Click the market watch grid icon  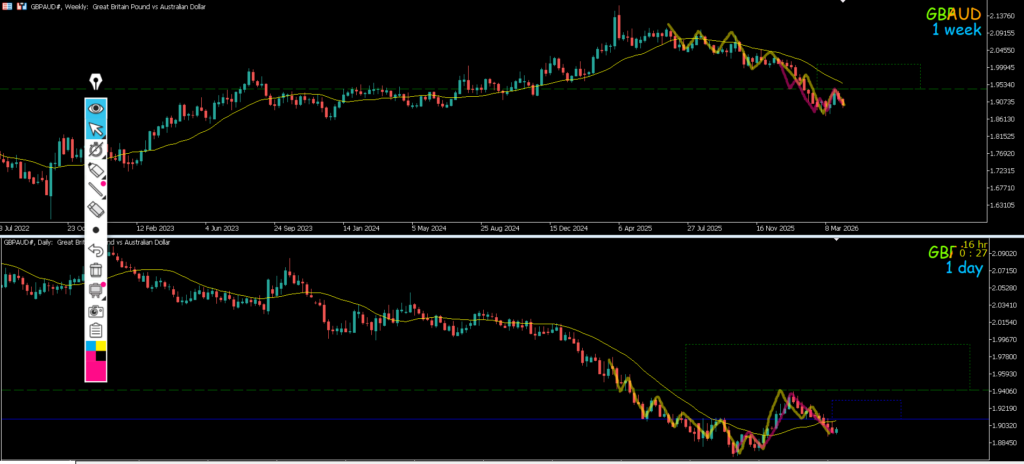pos(7,6)
